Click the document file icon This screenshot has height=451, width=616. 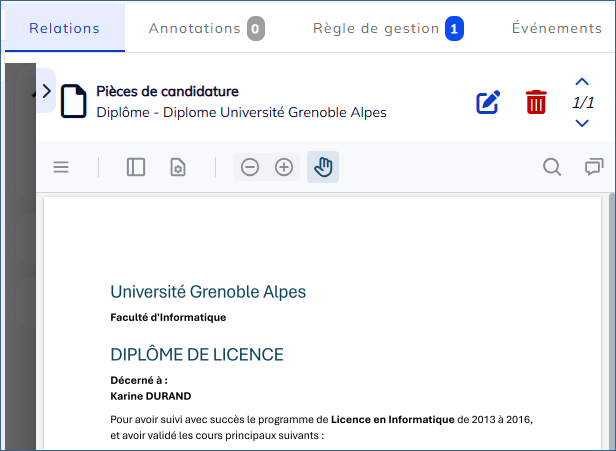pos(73,101)
